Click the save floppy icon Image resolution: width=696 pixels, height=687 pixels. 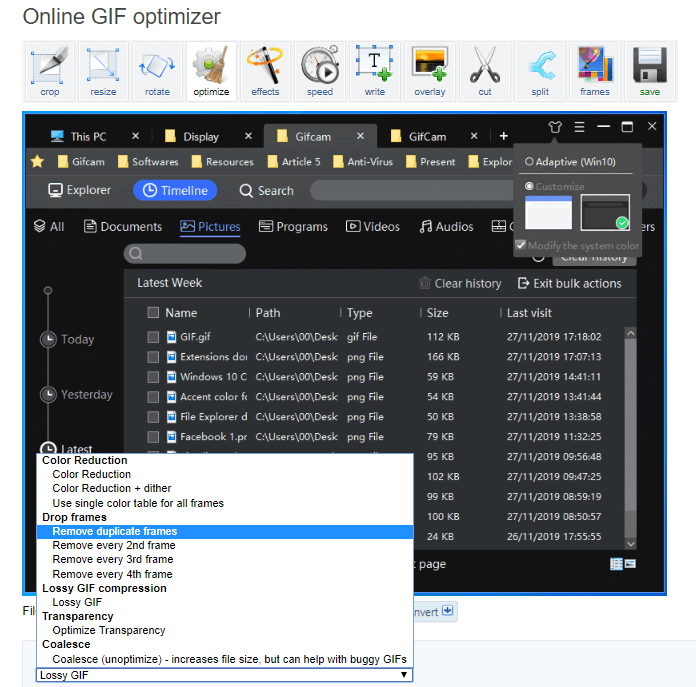(650, 65)
